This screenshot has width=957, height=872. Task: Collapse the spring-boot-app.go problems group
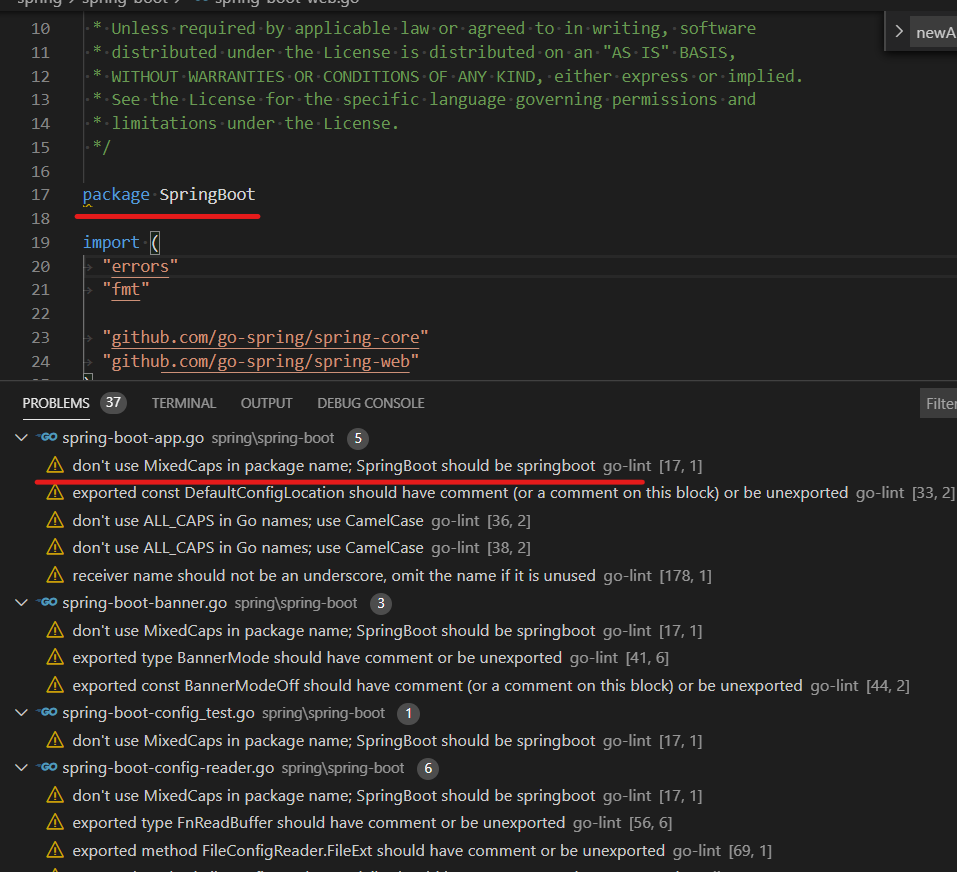click(21, 438)
